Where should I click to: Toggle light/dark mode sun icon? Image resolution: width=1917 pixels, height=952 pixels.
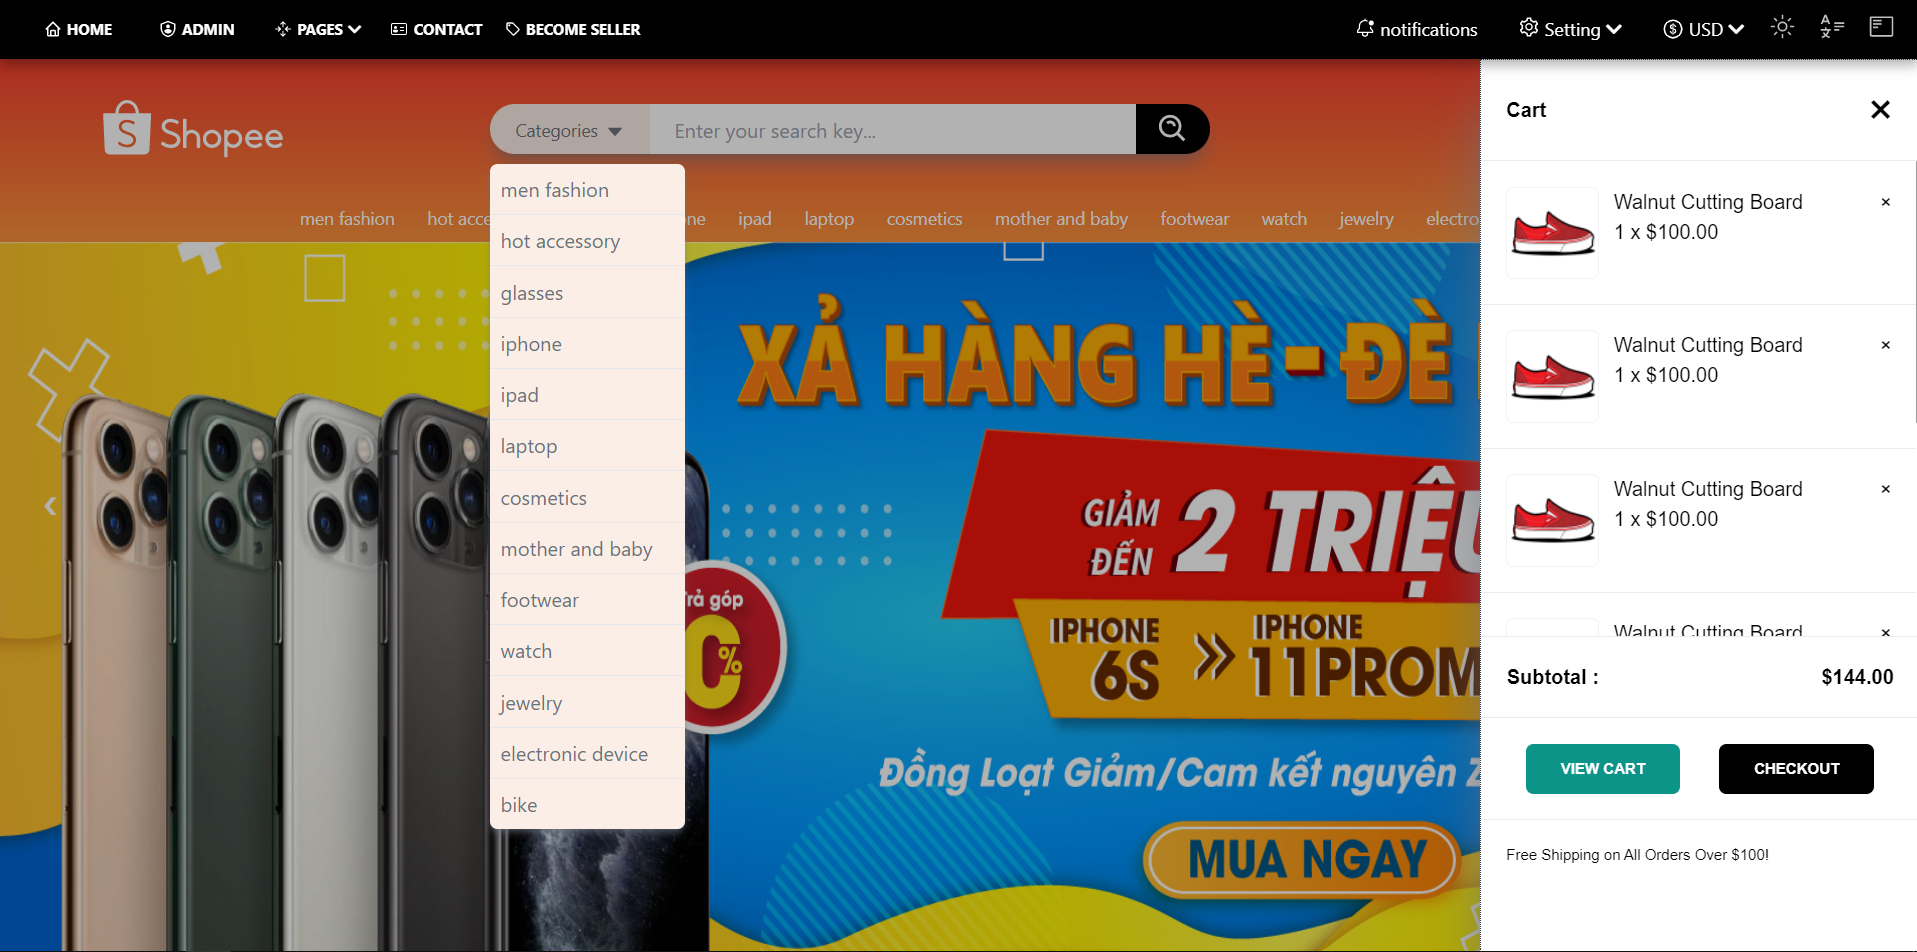[1782, 27]
